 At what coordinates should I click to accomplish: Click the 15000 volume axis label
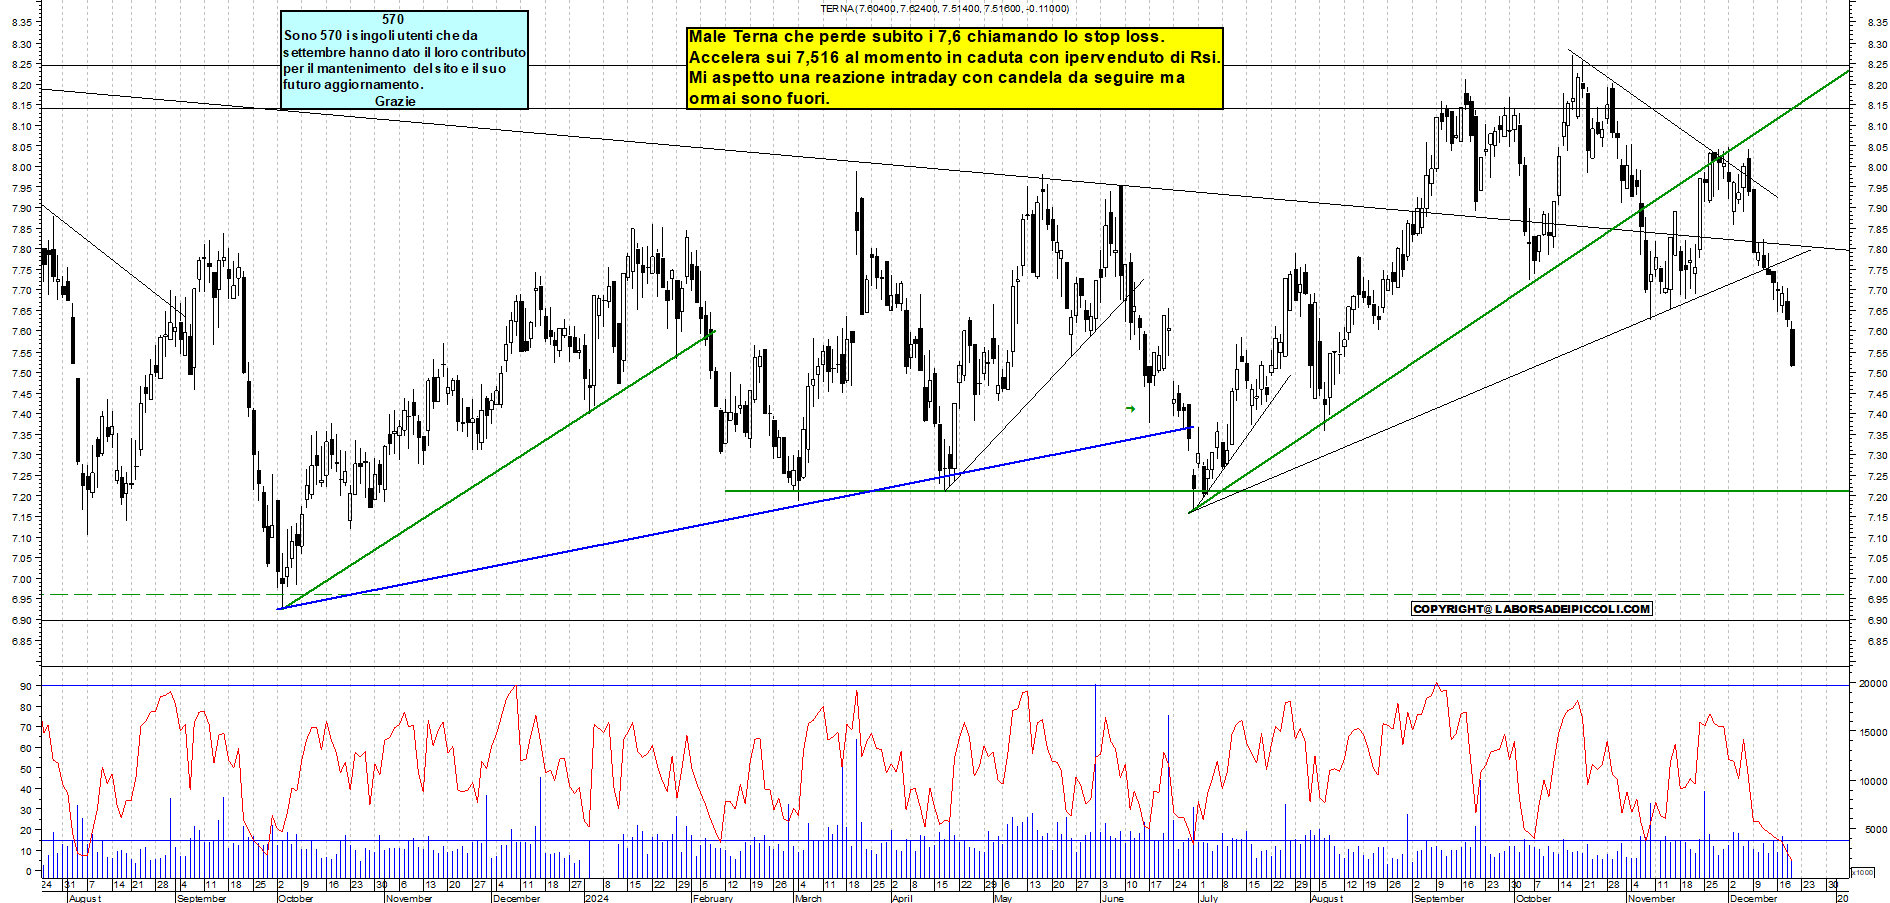pos(1872,732)
